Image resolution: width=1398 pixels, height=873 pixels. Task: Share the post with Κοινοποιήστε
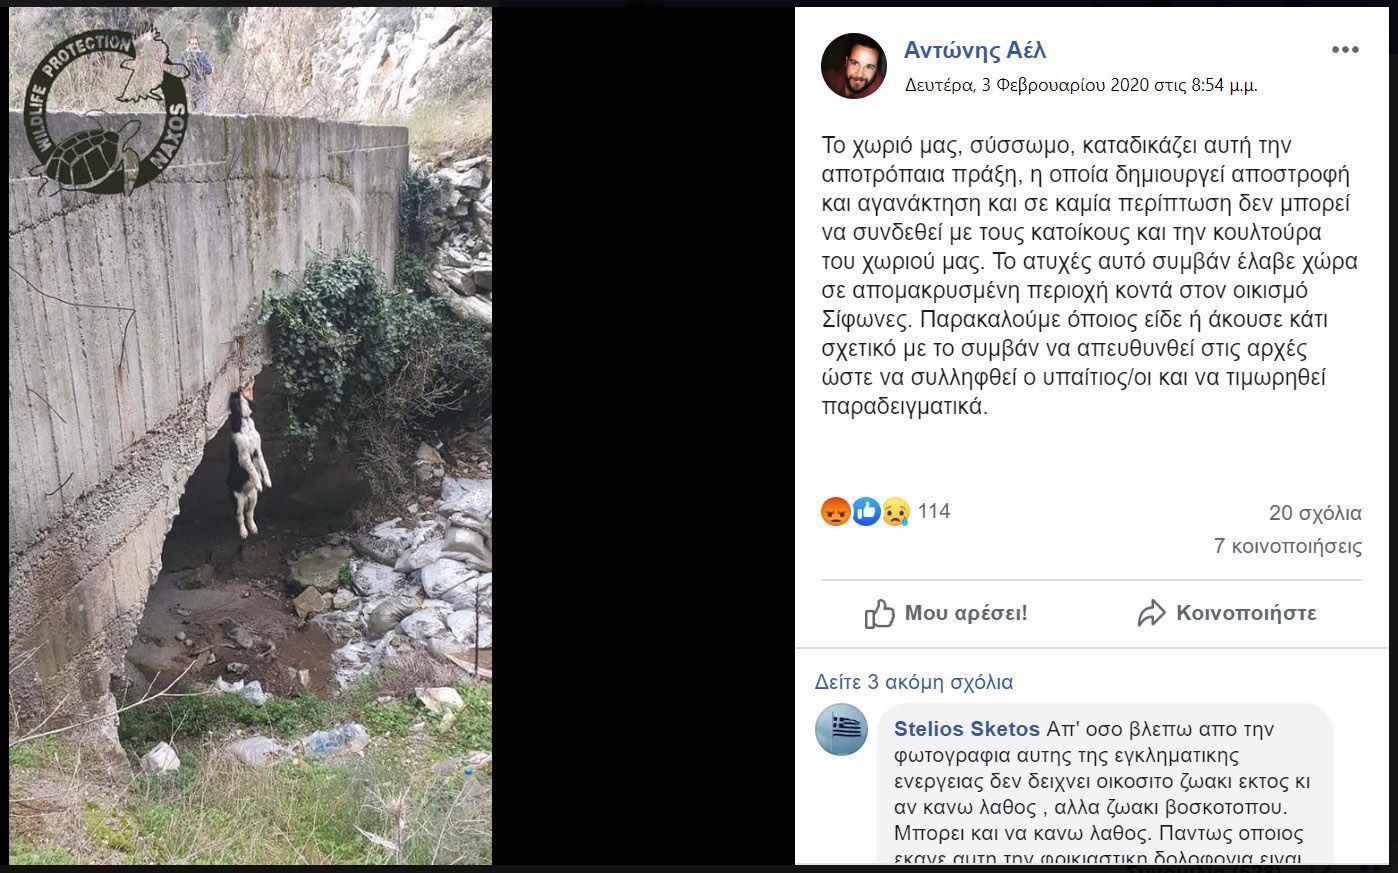[1227, 613]
